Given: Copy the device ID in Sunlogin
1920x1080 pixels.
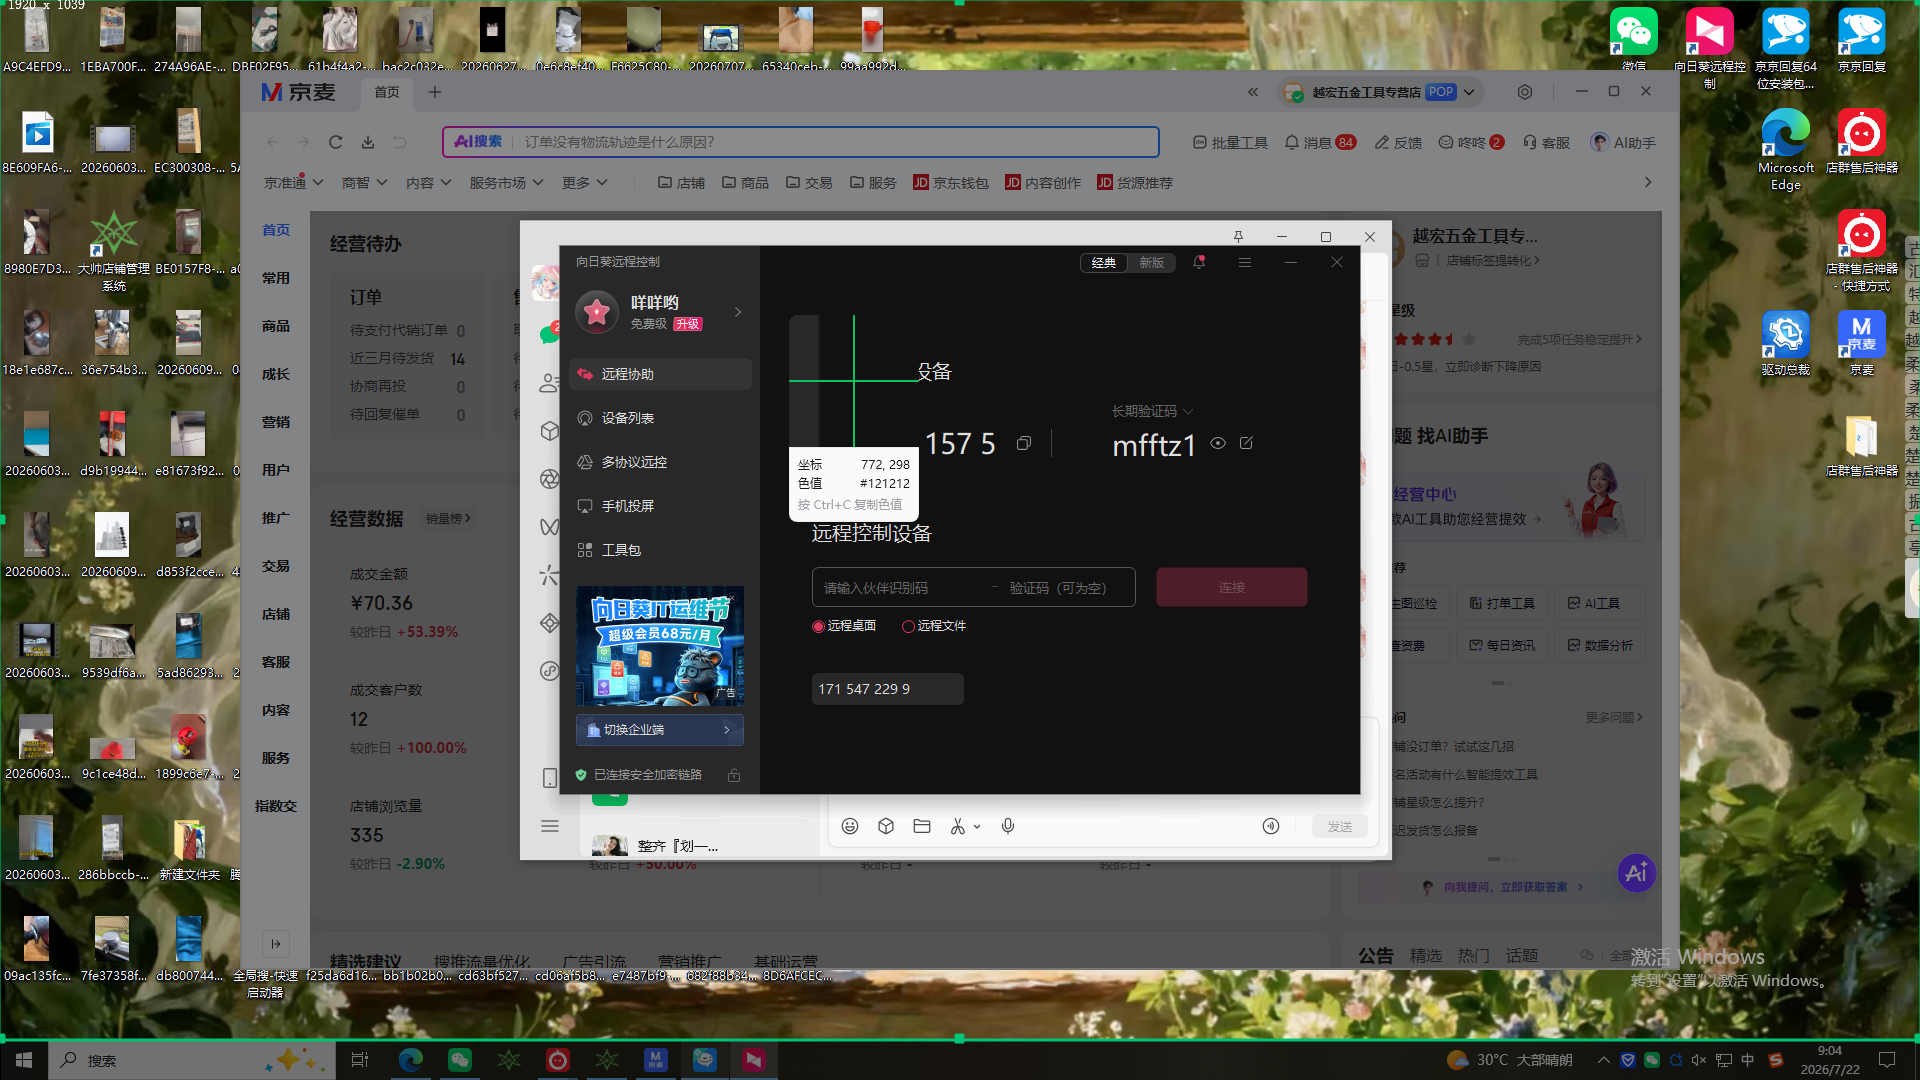Looking at the screenshot, I should click(x=1024, y=443).
